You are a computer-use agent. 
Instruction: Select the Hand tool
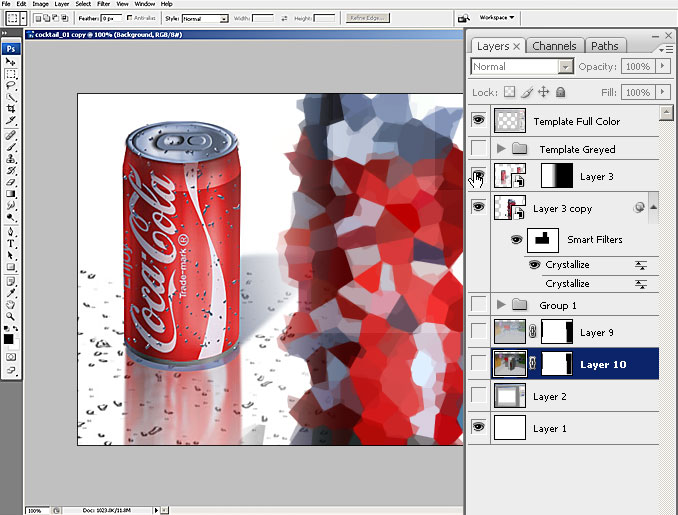pos(11,305)
